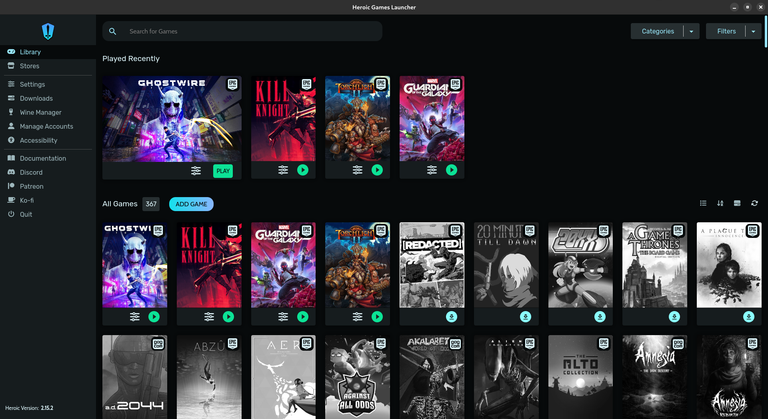
Task: Open settings for Kill Knight in All Games
Action: click(x=209, y=317)
